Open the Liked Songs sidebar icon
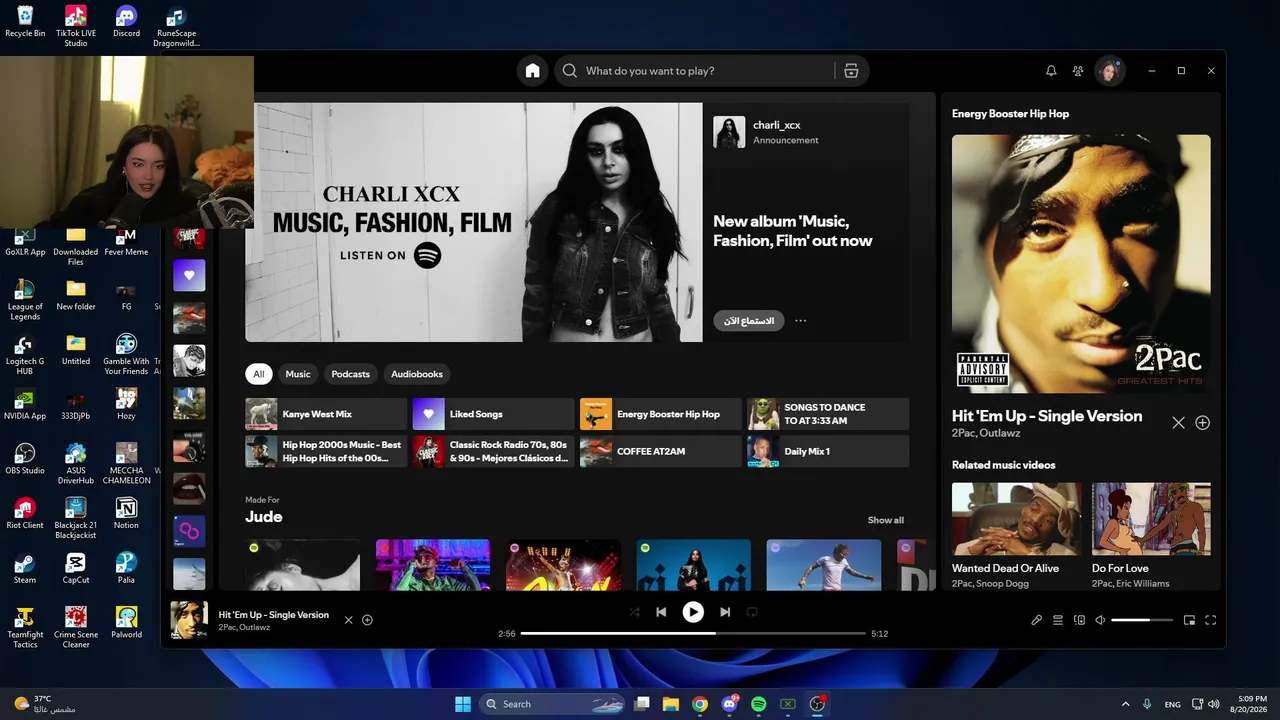 [x=189, y=275]
